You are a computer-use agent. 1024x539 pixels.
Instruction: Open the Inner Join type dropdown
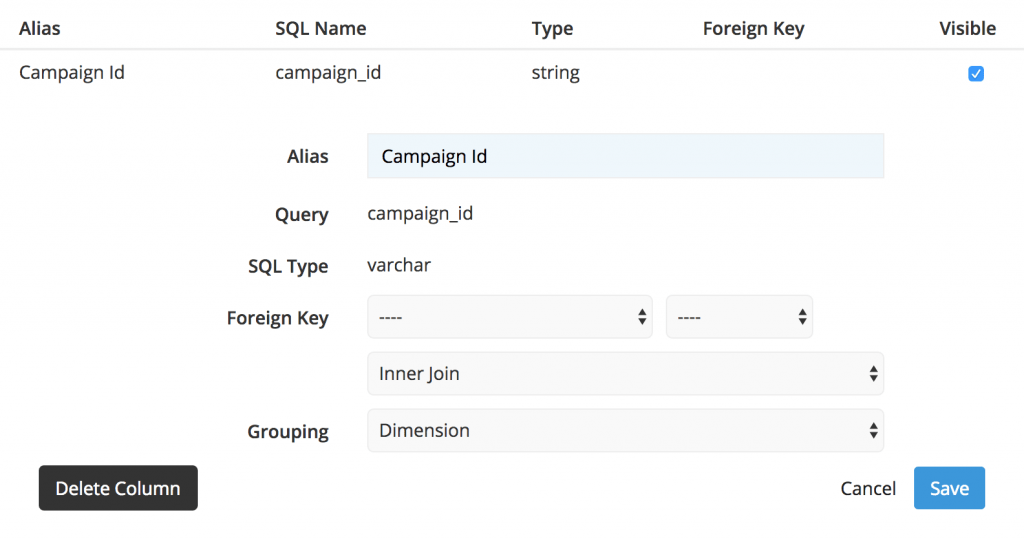point(625,374)
